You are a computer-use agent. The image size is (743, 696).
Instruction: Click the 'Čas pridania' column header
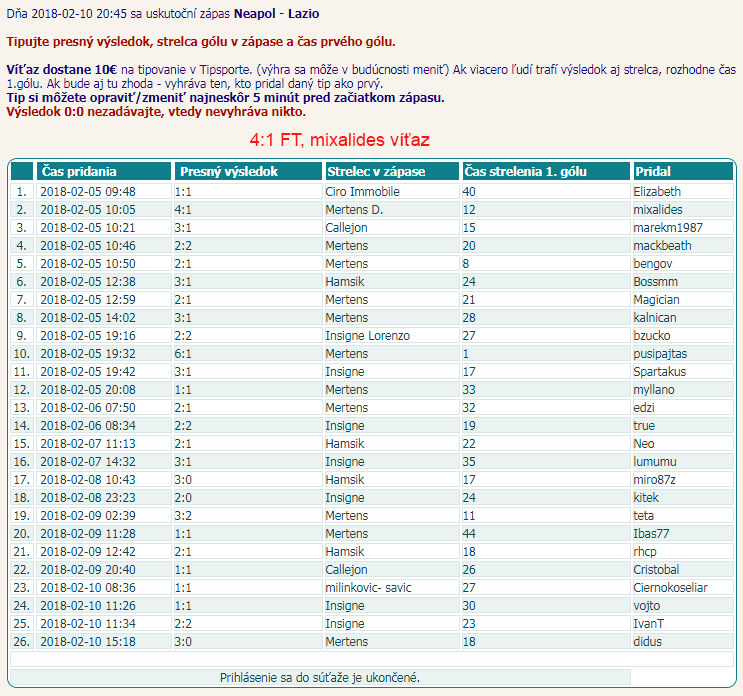tap(80, 171)
